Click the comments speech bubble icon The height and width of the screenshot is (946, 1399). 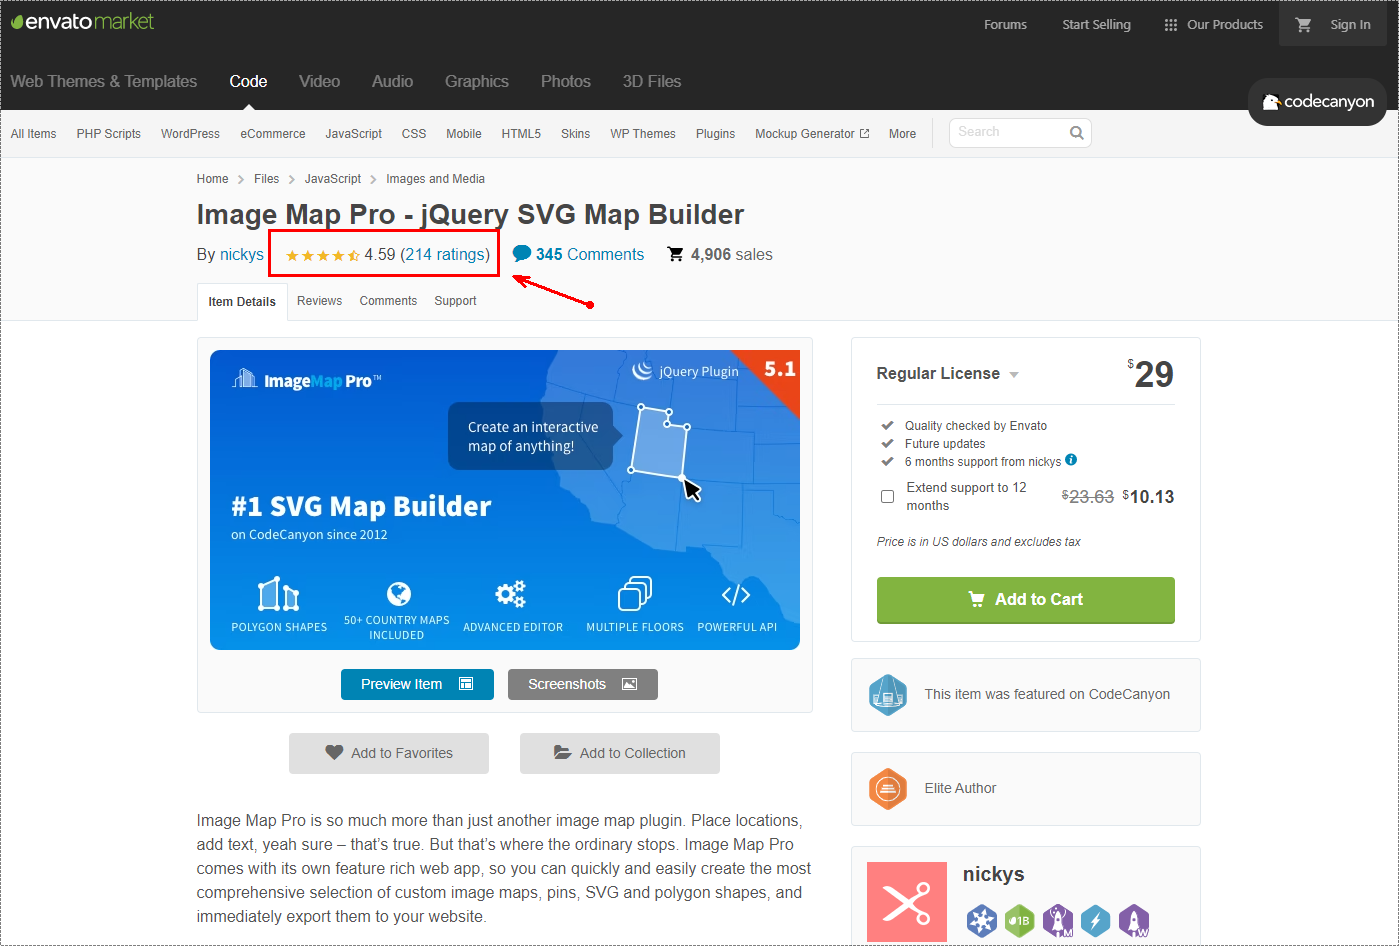522,254
